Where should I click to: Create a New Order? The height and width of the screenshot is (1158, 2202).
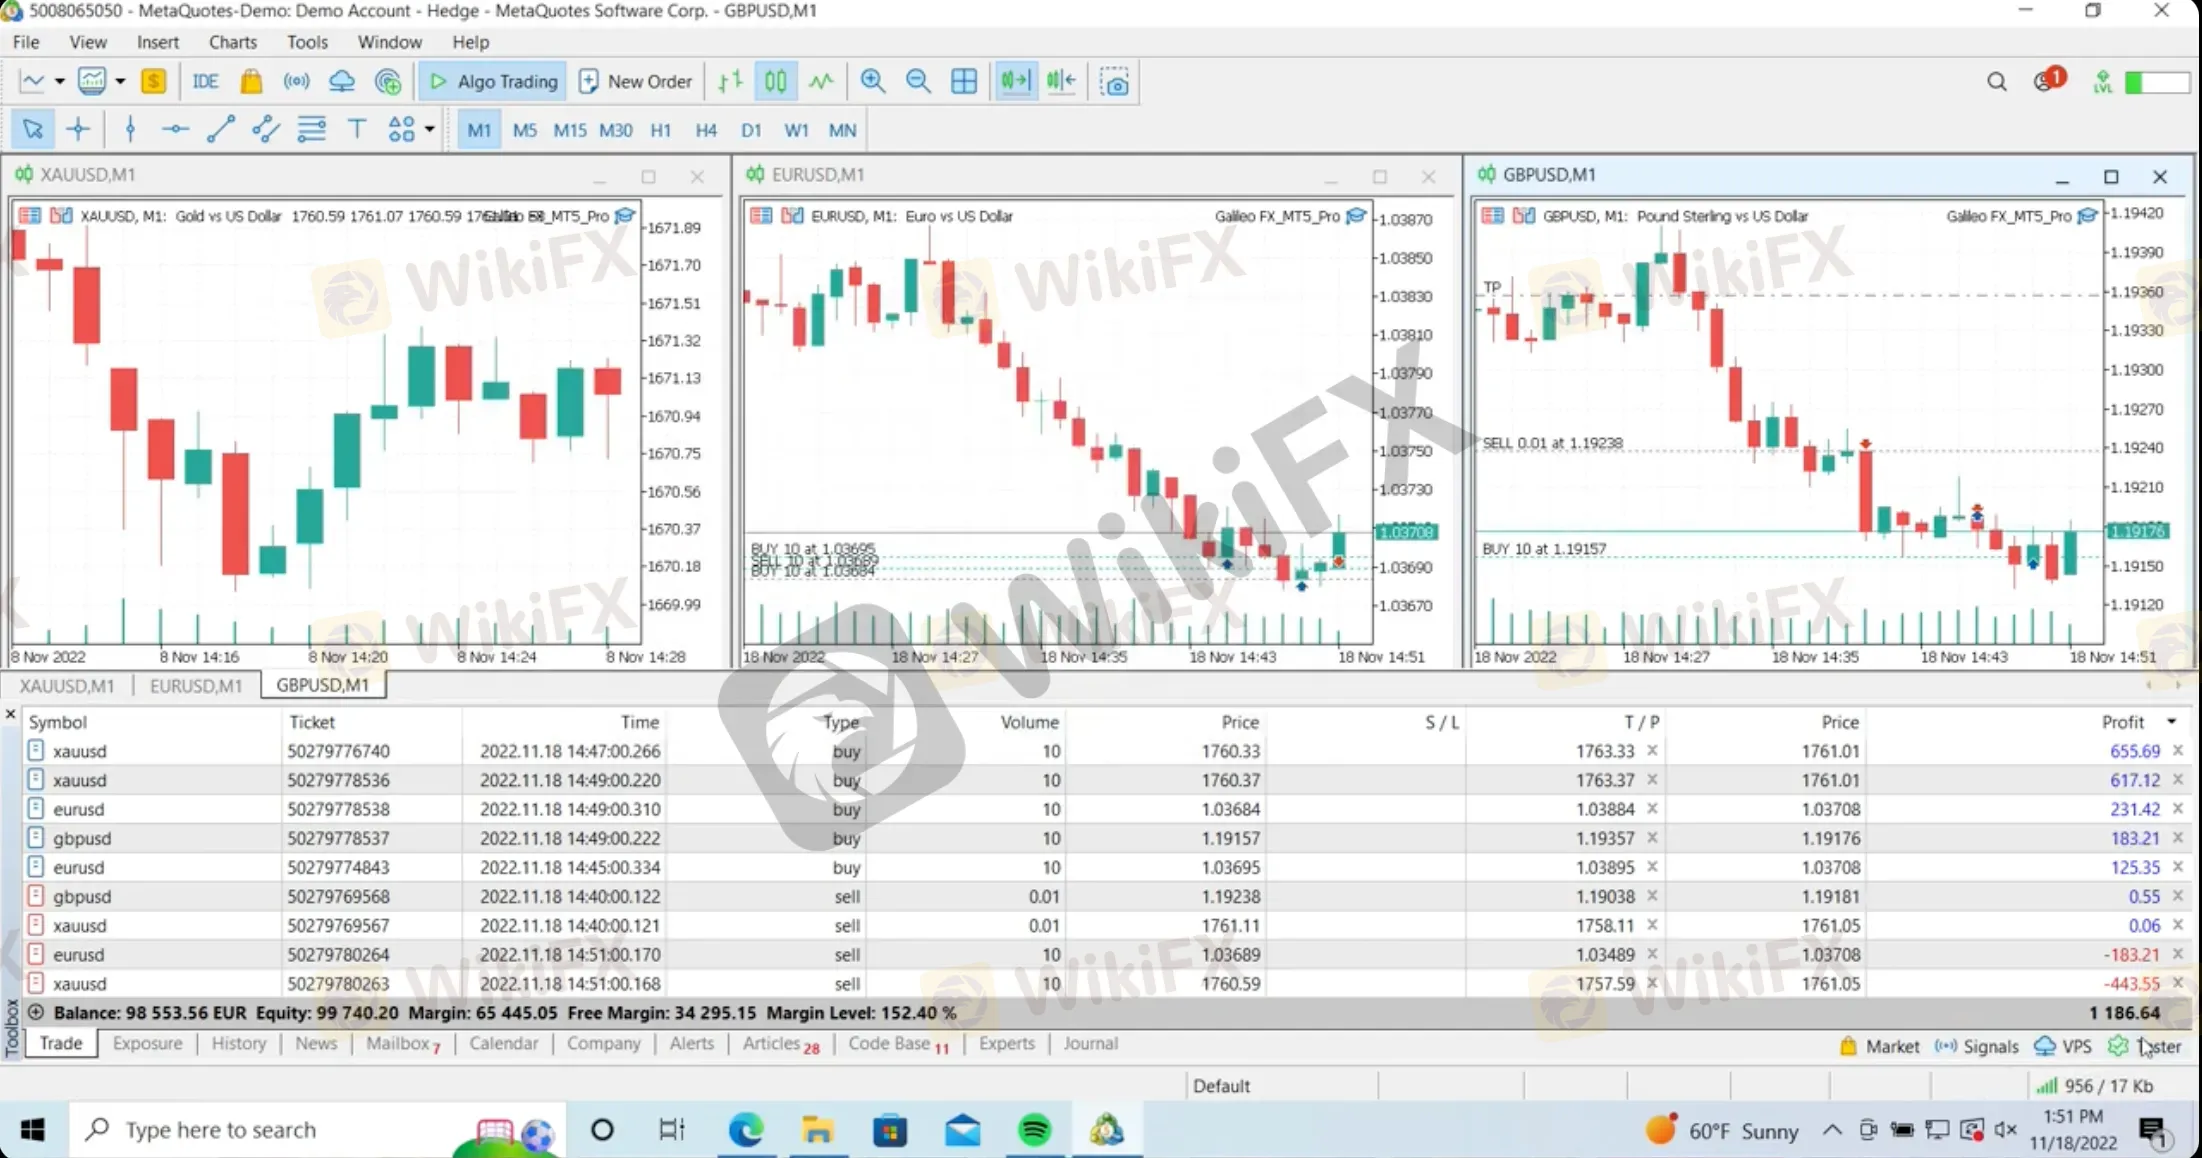tap(636, 81)
